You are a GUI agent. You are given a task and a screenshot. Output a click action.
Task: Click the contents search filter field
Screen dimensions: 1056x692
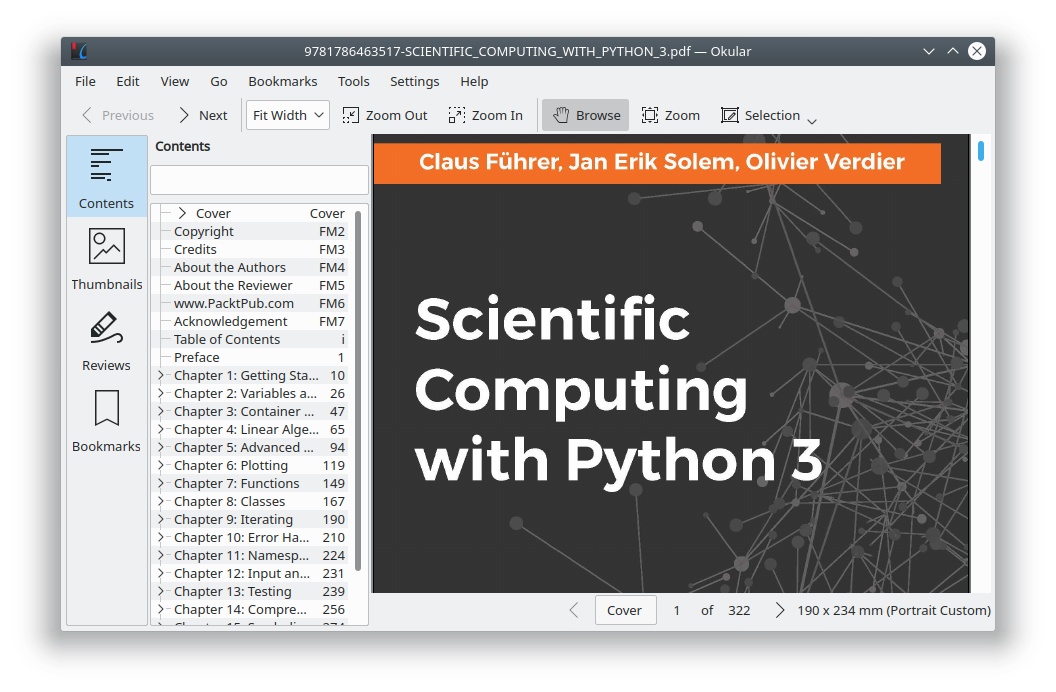coord(259,180)
